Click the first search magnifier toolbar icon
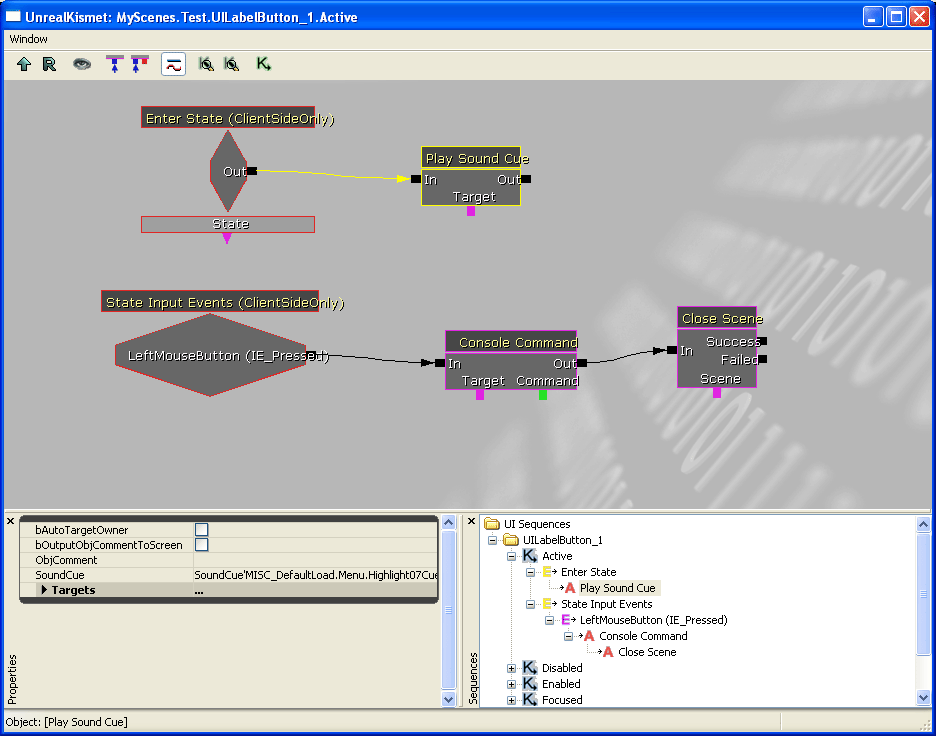Image resolution: width=936 pixels, height=736 pixels. (205, 63)
